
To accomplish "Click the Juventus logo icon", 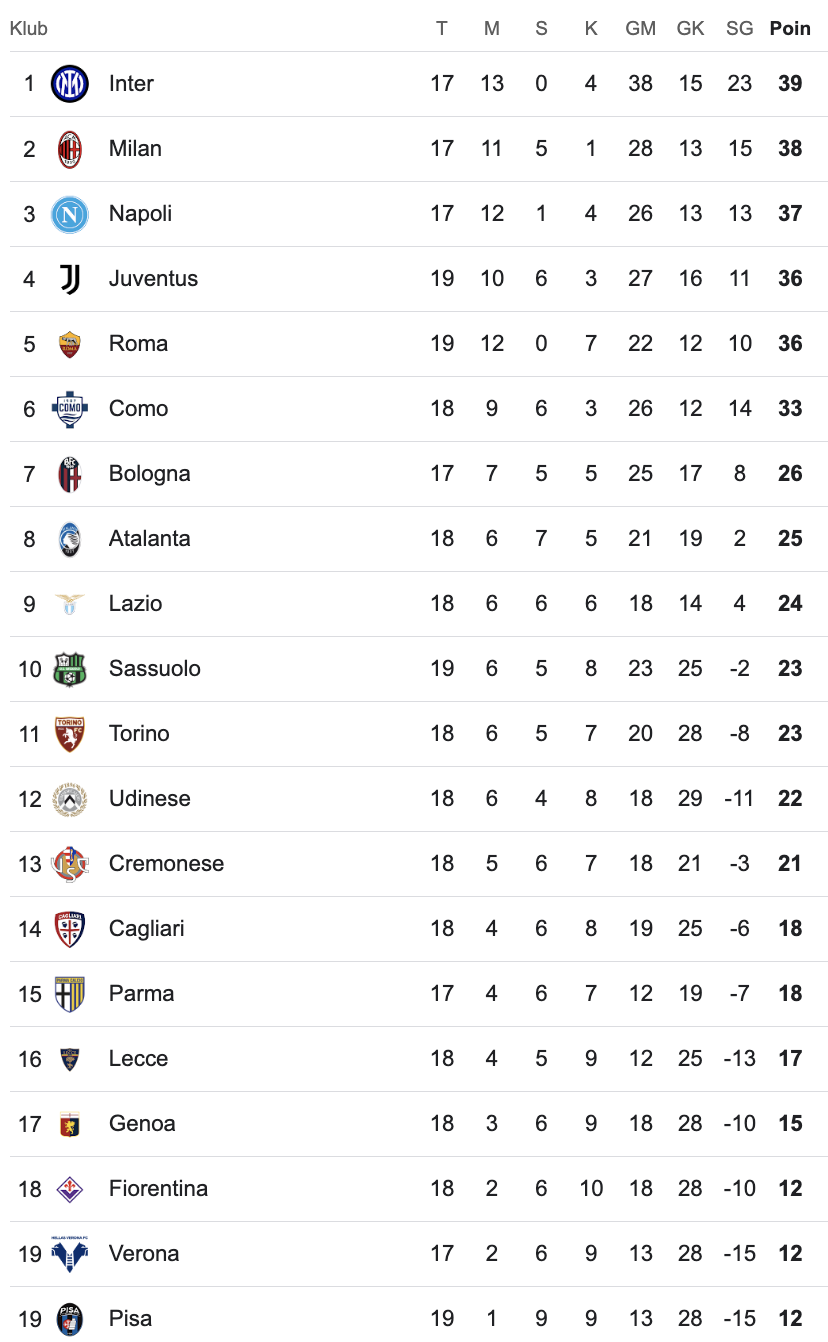I will click(70, 279).
